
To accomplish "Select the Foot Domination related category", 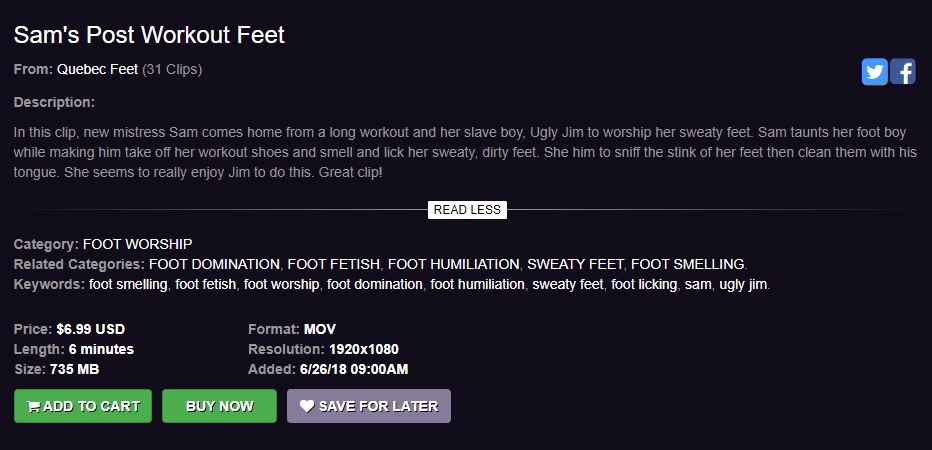I will tap(214, 264).
